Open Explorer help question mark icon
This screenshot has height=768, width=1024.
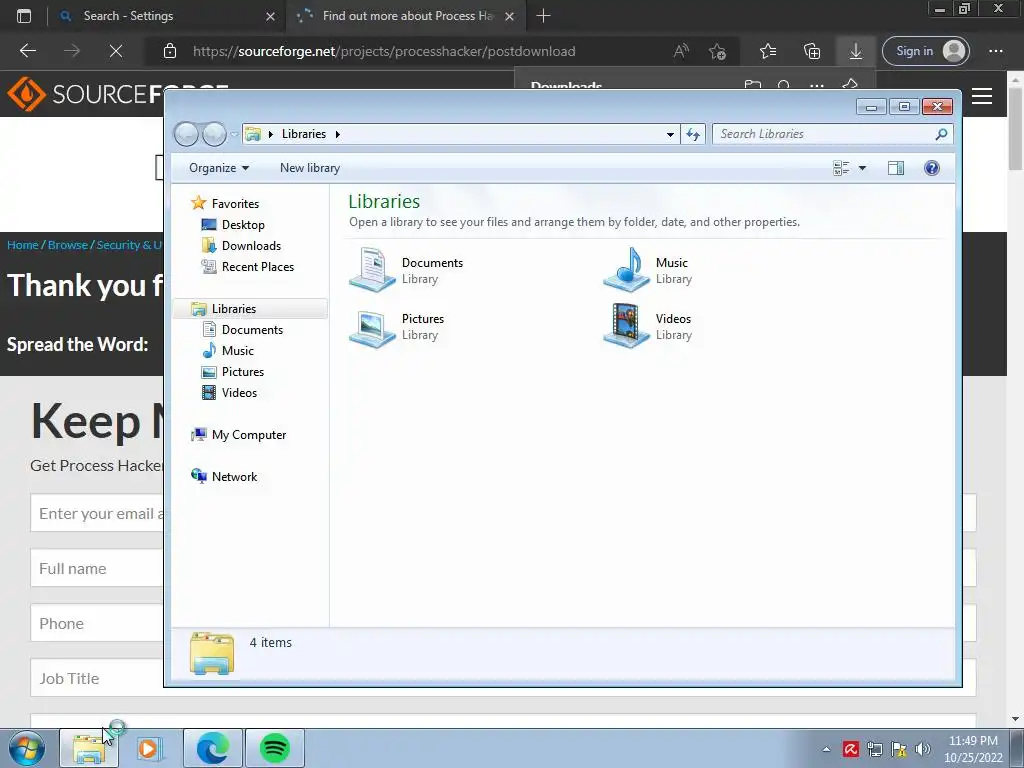coord(932,168)
